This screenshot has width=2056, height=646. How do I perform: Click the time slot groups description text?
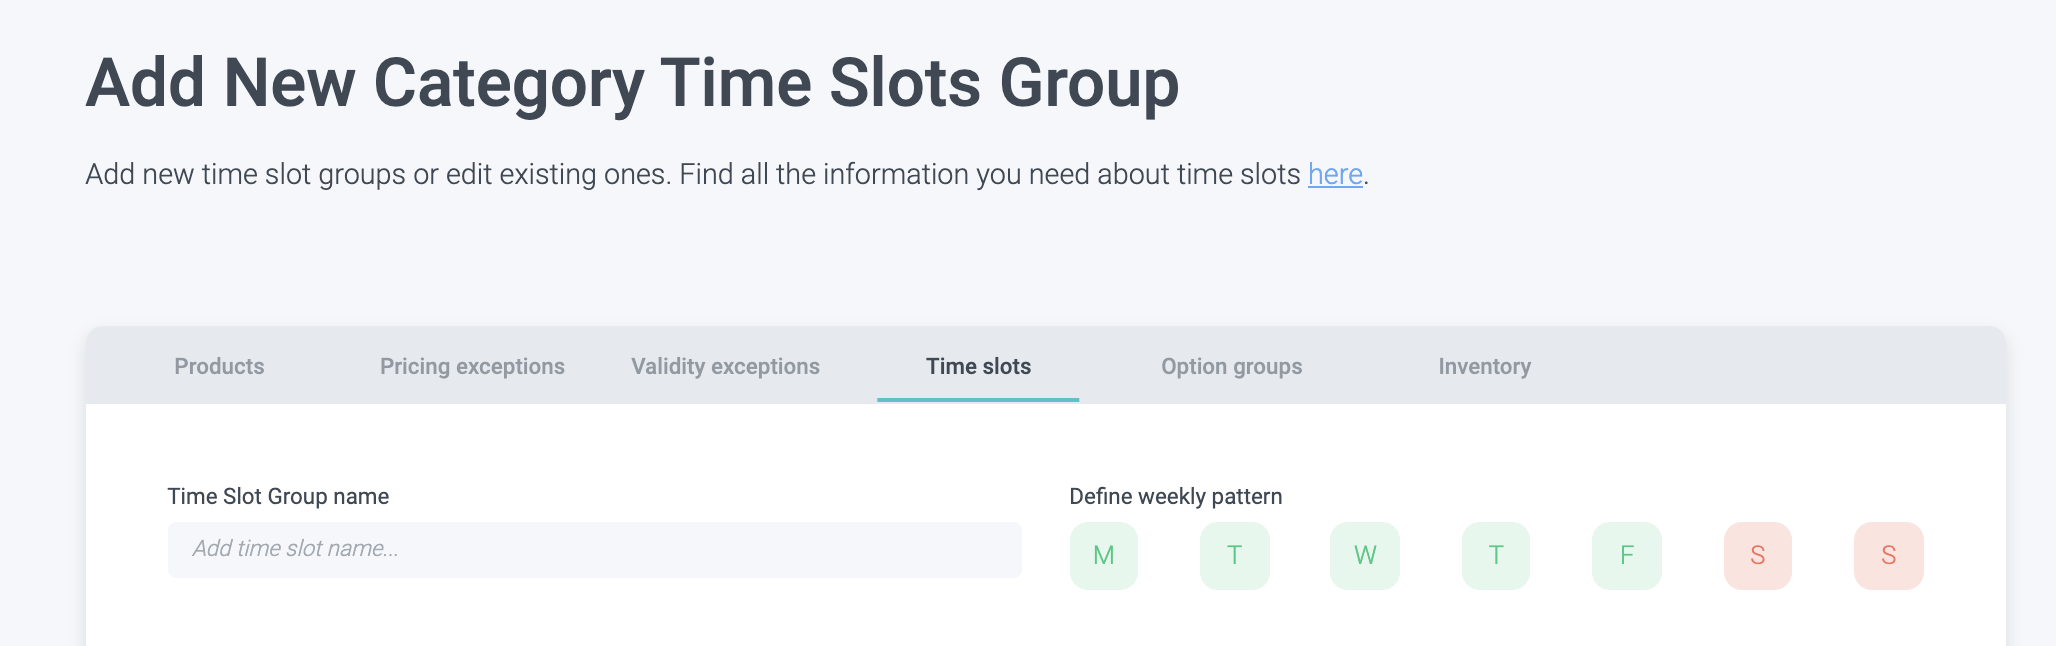[690, 175]
